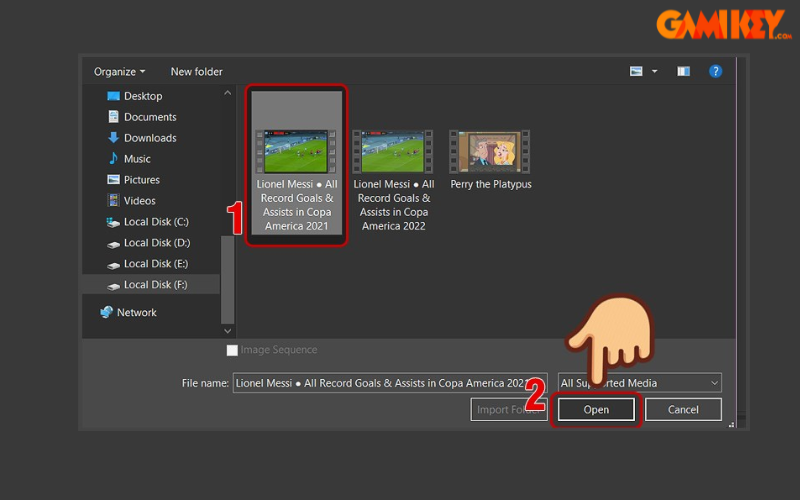Open Documents in sidebar

(150, 117)
